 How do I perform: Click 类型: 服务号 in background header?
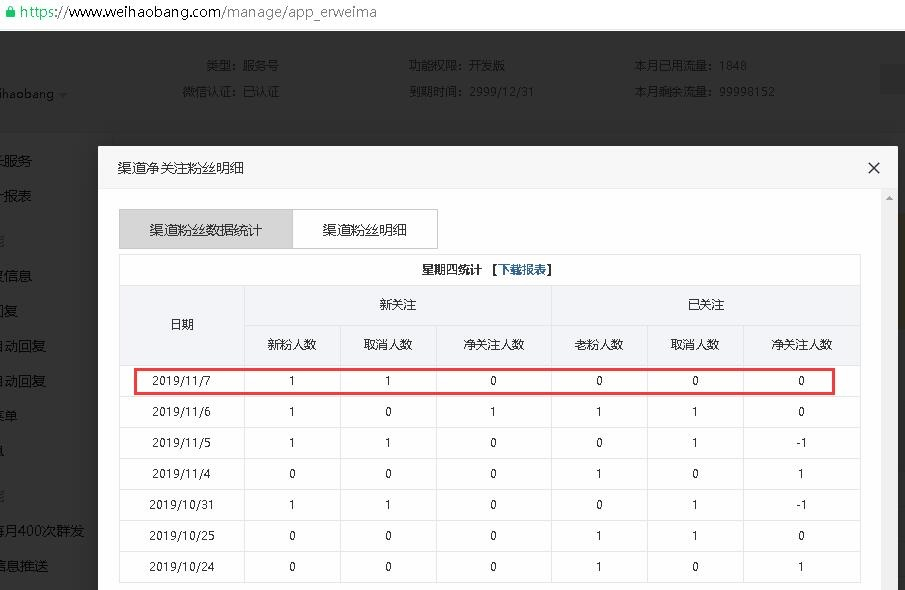[x=242, y=66]
